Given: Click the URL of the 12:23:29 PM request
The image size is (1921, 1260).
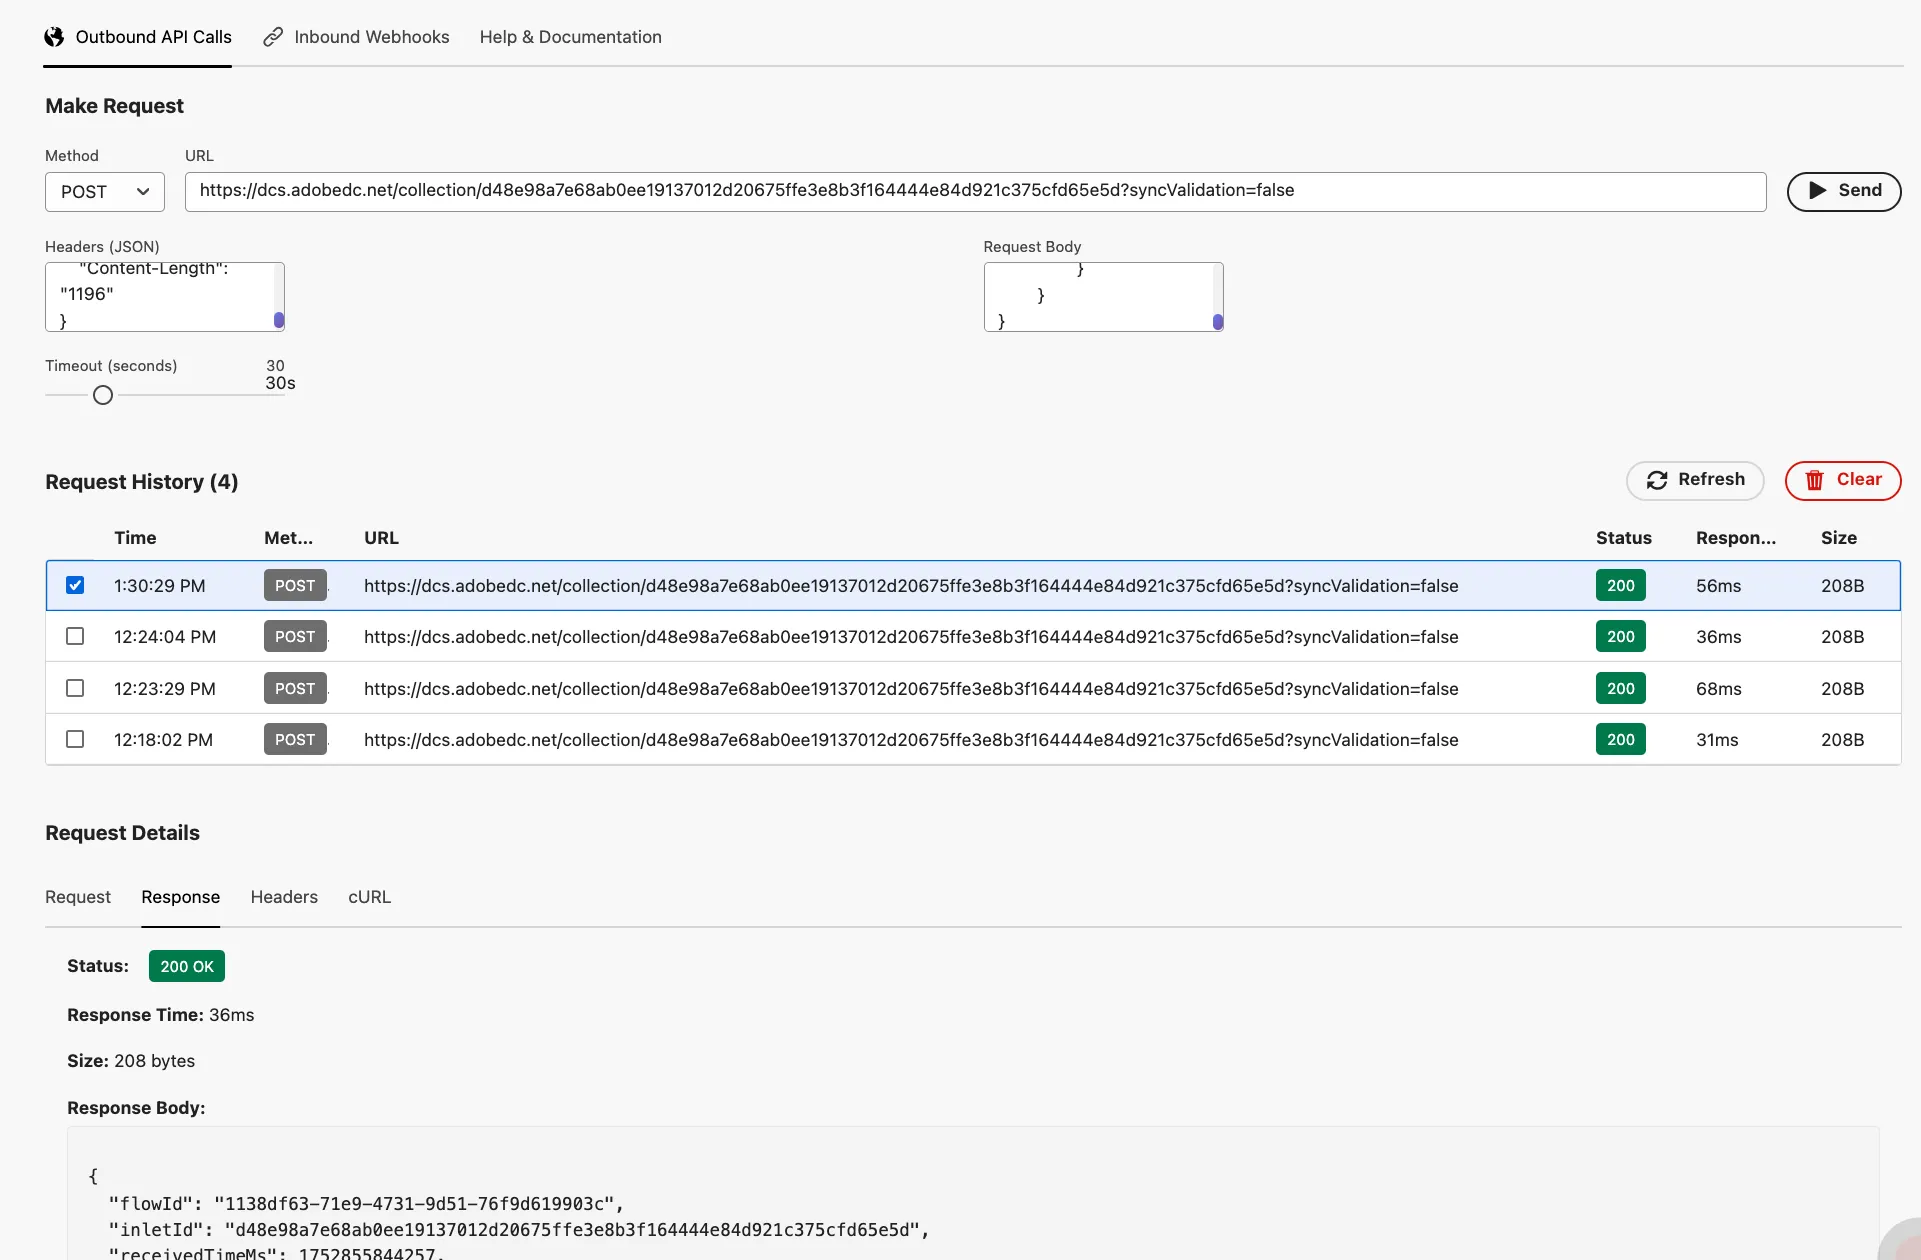Looking at the screenshot, I should pyautogui.click(x=911, y=689).
